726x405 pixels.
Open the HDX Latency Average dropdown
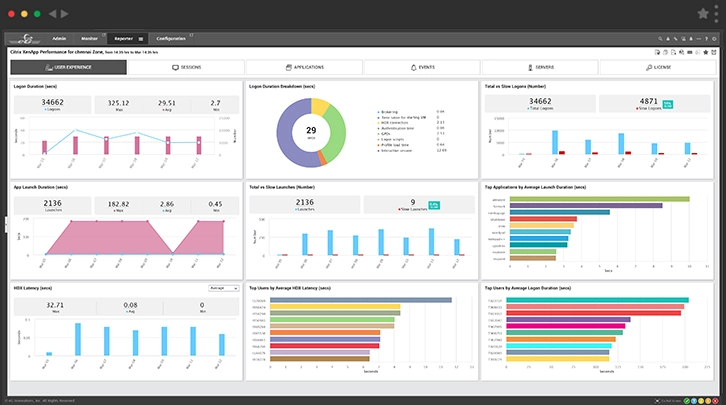224,288
